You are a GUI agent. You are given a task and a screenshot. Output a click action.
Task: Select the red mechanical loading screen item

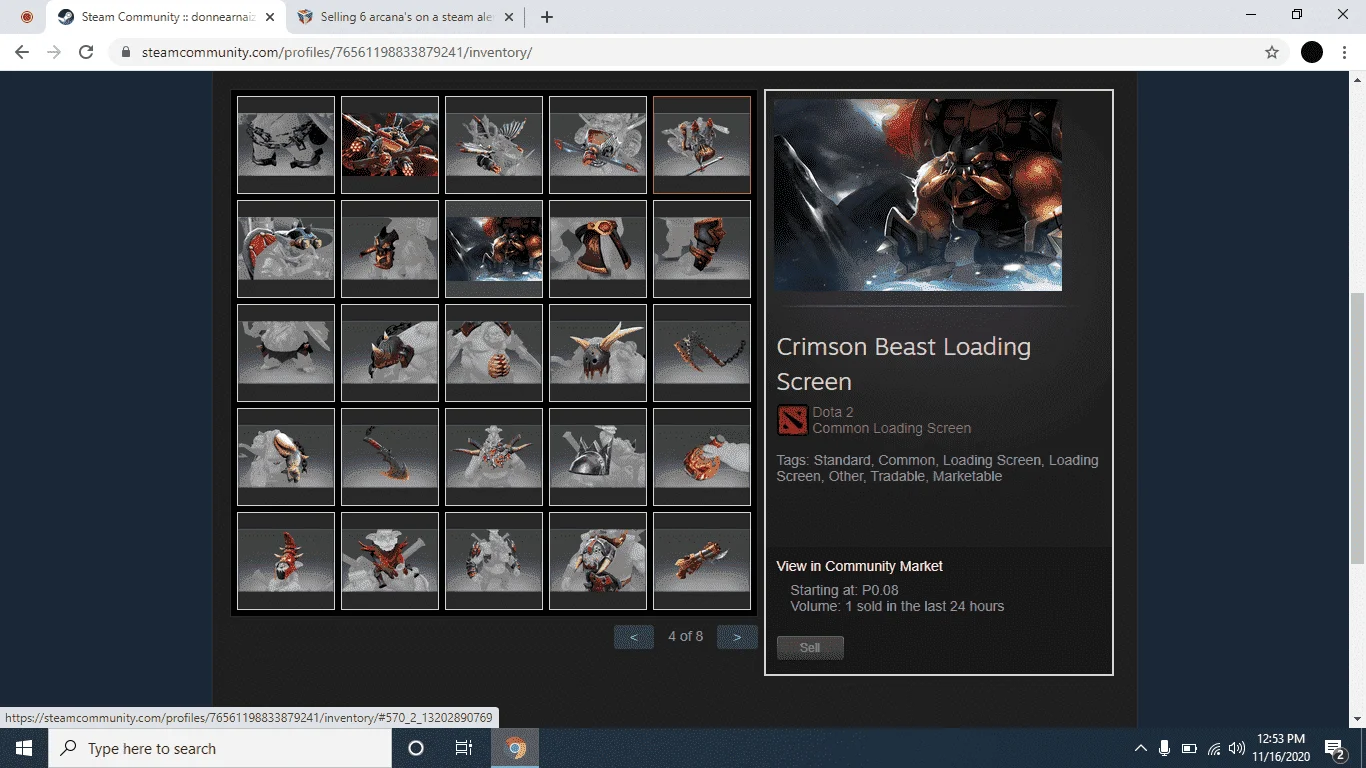tap(390, 145)
